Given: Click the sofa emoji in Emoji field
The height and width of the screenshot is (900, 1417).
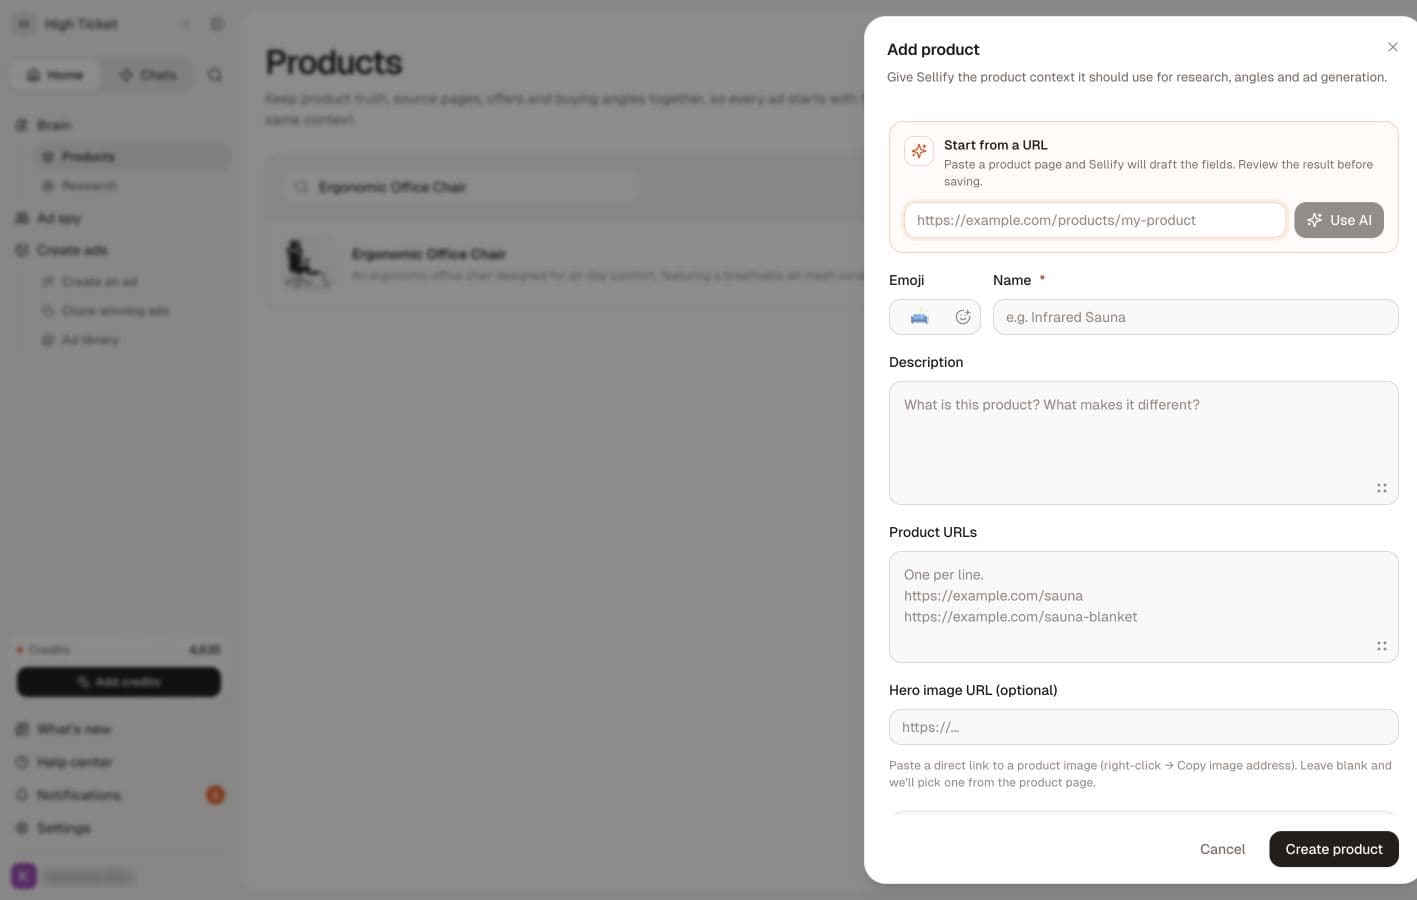Looking at the screenshot, I should pyautogui.click(x=919, y=317).
